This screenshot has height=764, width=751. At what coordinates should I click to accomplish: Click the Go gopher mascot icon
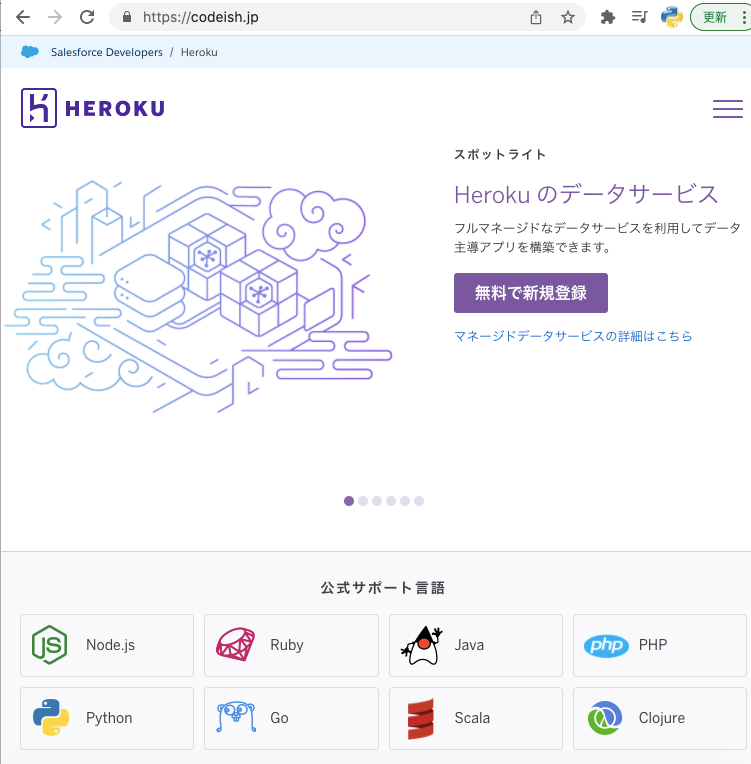point(236,717)
